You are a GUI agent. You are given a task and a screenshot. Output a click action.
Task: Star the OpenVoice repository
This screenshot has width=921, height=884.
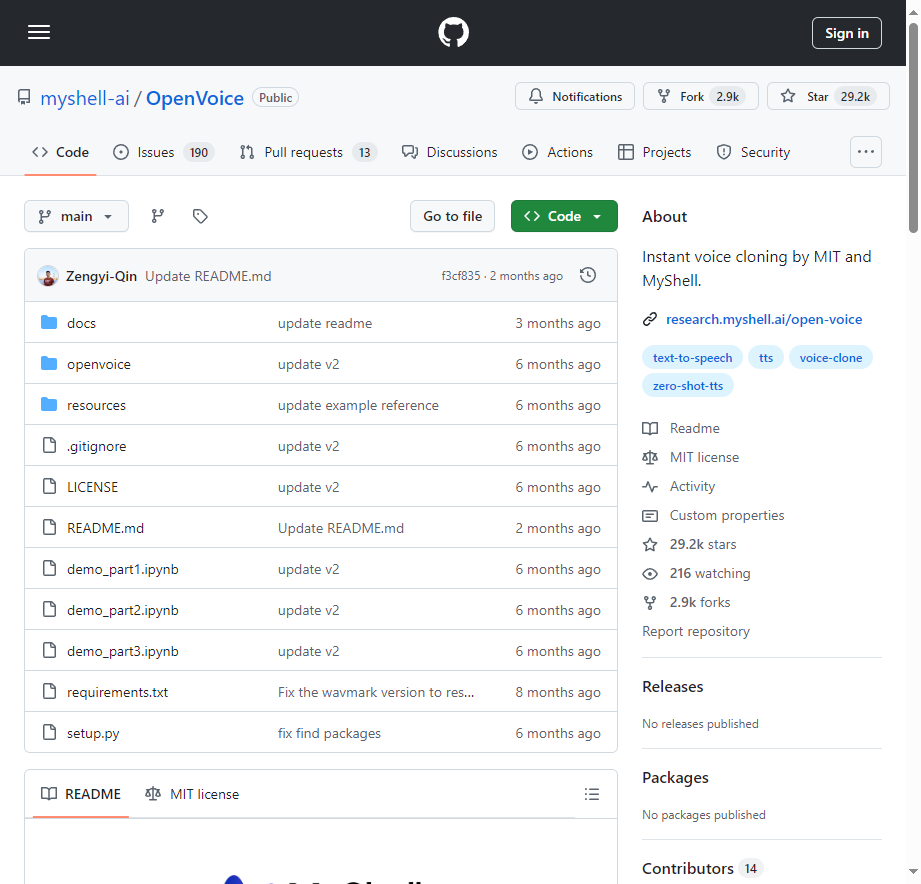(828, 96)
